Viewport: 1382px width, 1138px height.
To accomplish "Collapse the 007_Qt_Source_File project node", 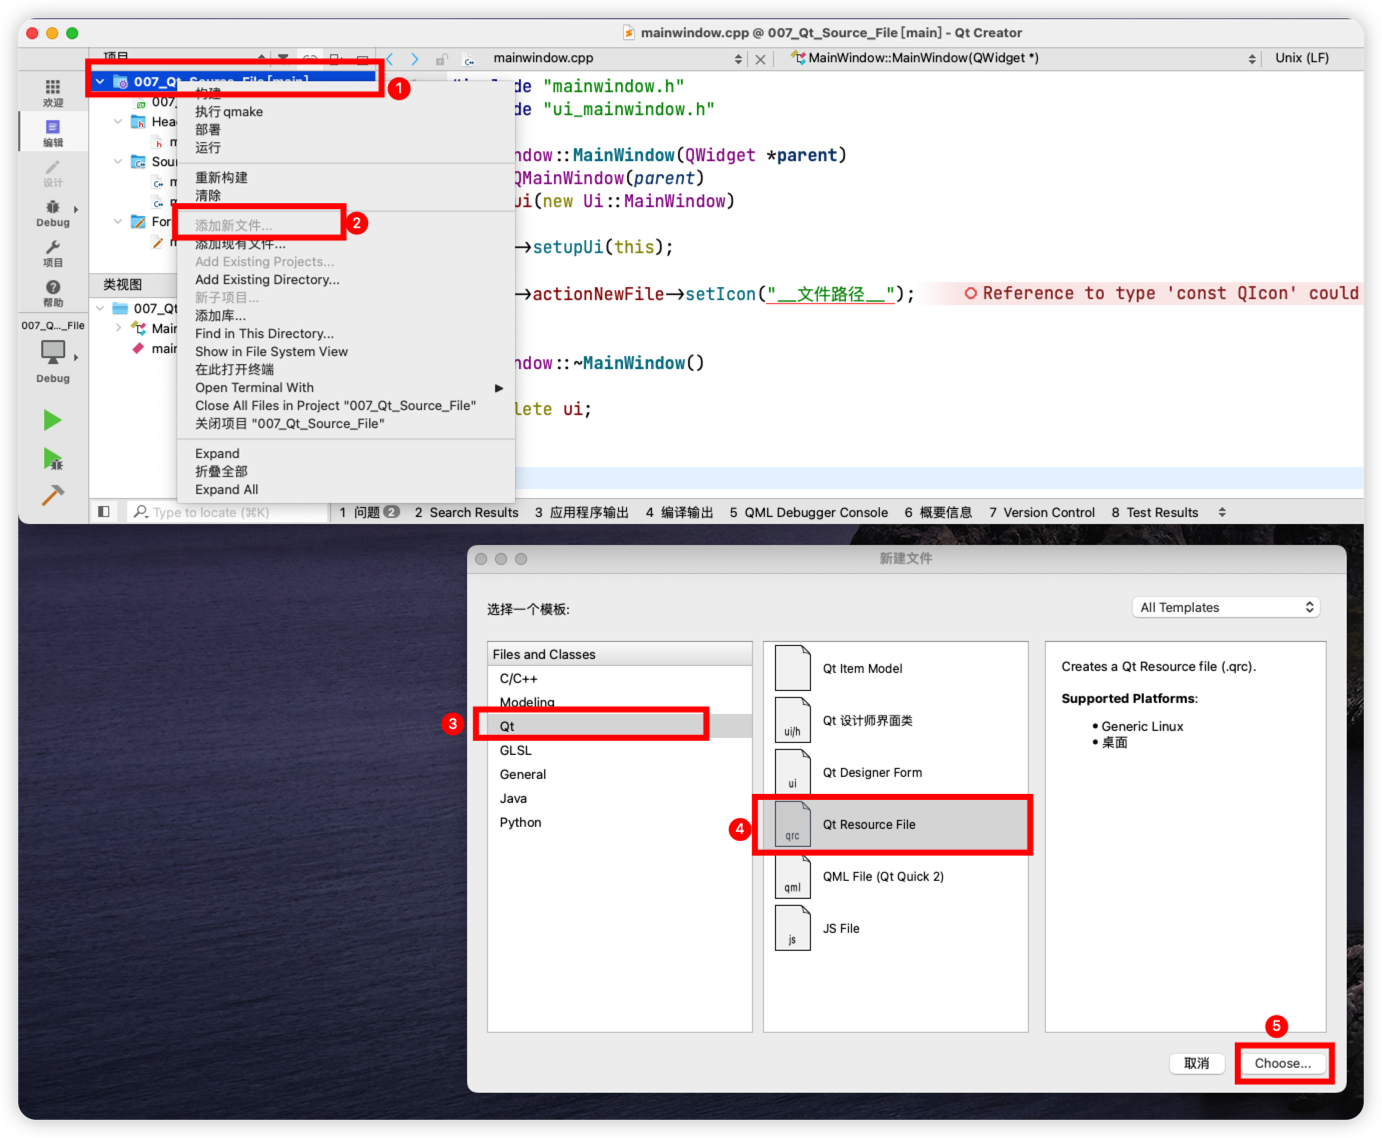I will pyautogui.click(x=100, y=82).
